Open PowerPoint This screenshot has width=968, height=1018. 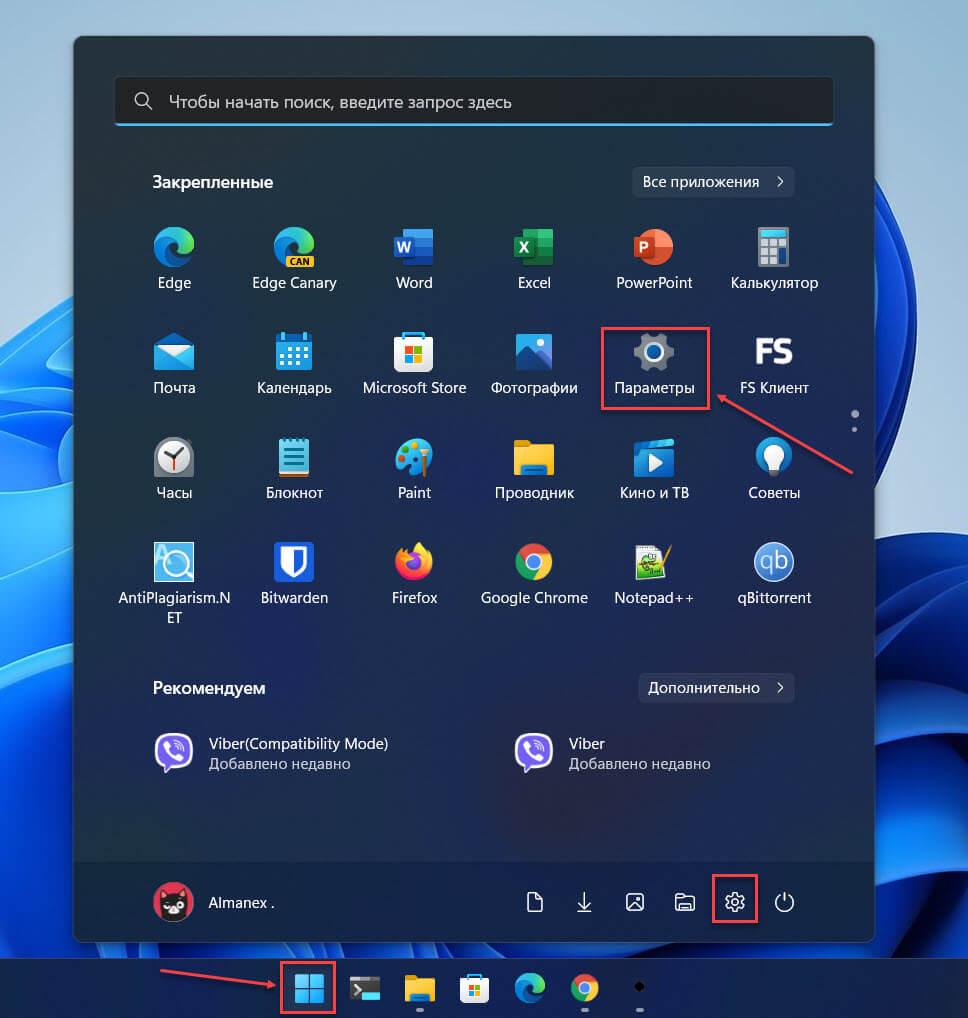(654, 258)
